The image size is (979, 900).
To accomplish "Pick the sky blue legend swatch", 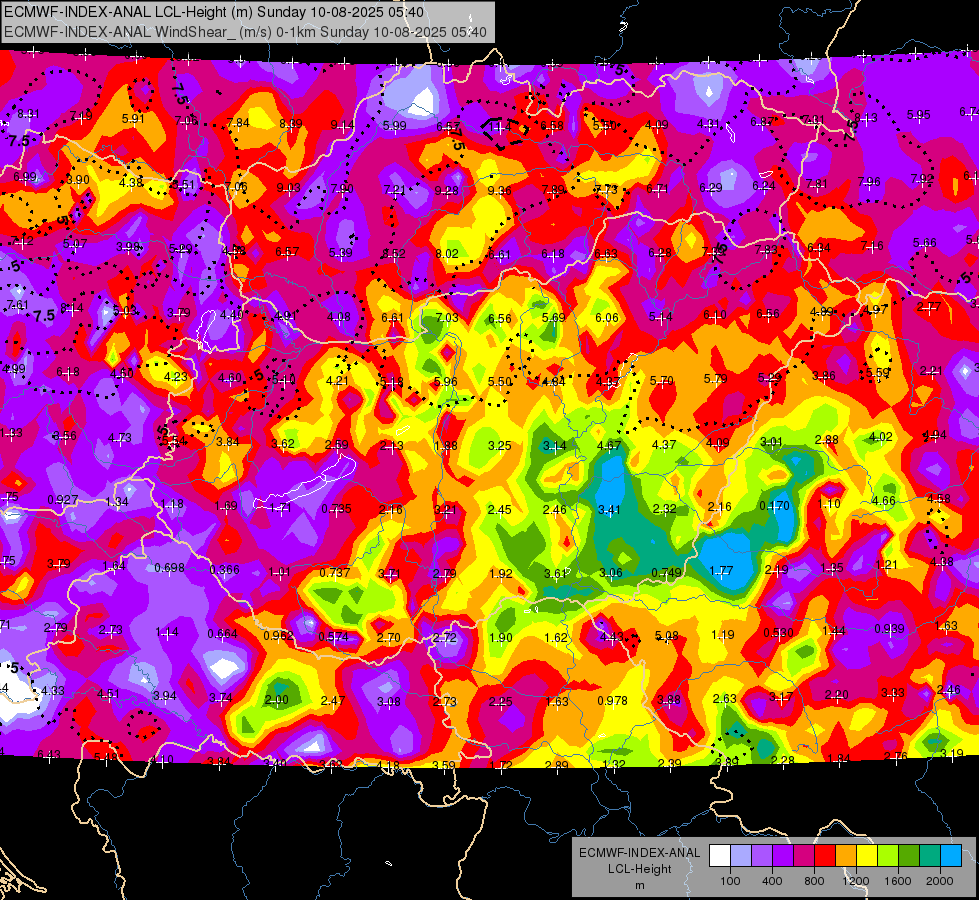I will 951,856.
